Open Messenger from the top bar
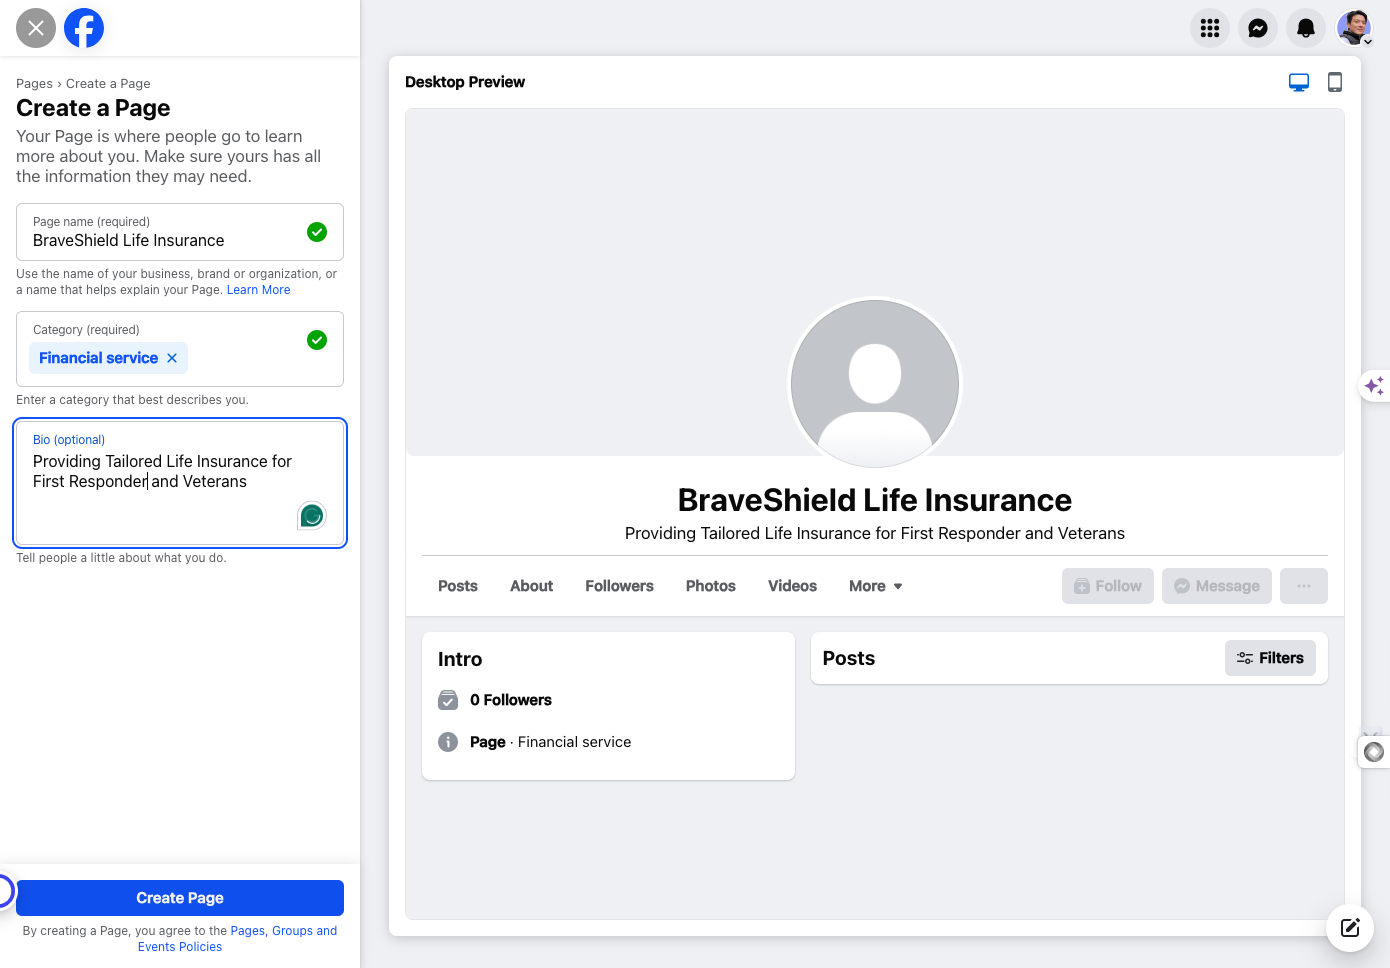This screenshot has width=1390, height=968. point(1258,28)
